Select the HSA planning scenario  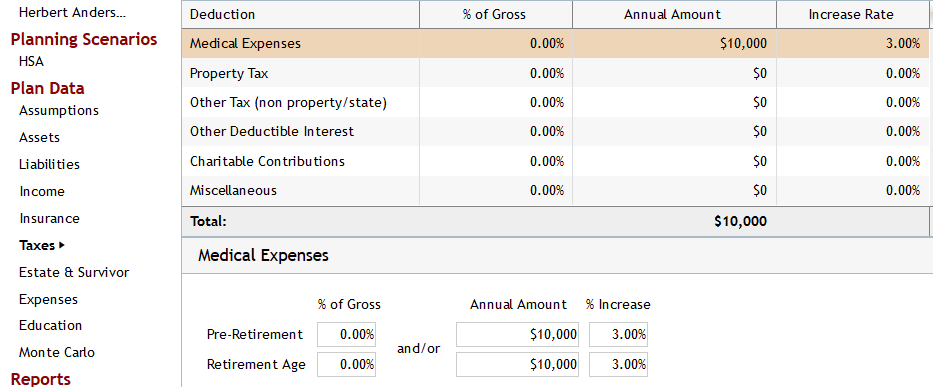(x=31, y=61)
